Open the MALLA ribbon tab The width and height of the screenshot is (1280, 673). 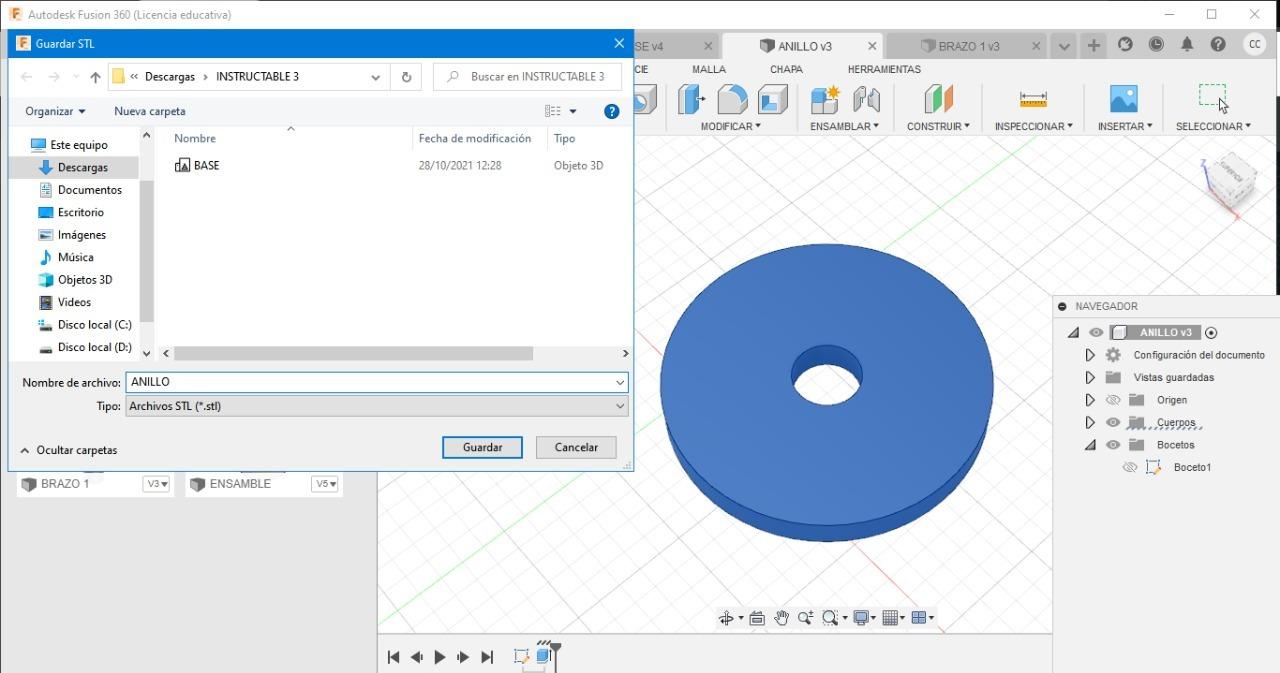tap(709, 69)
